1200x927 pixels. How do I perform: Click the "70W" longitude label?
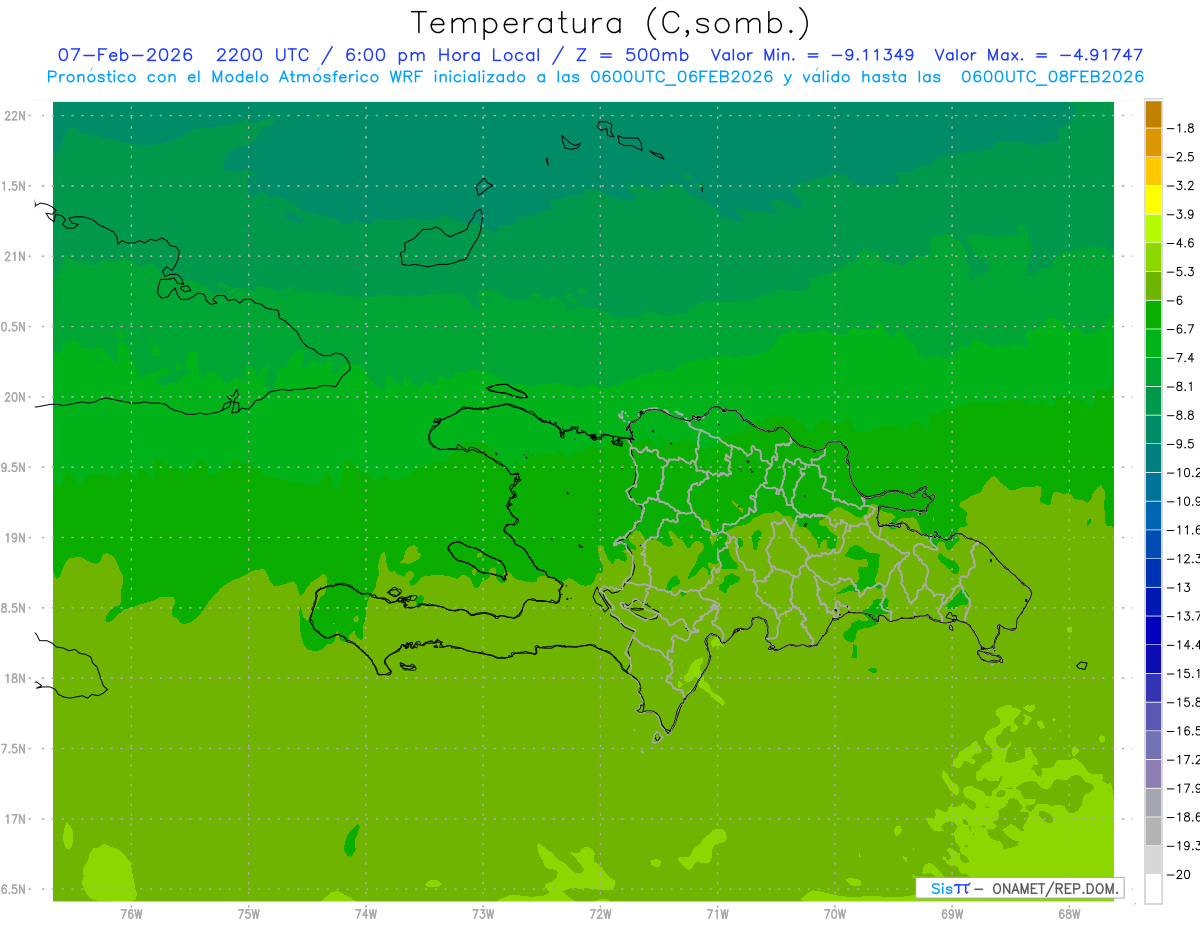835,914
